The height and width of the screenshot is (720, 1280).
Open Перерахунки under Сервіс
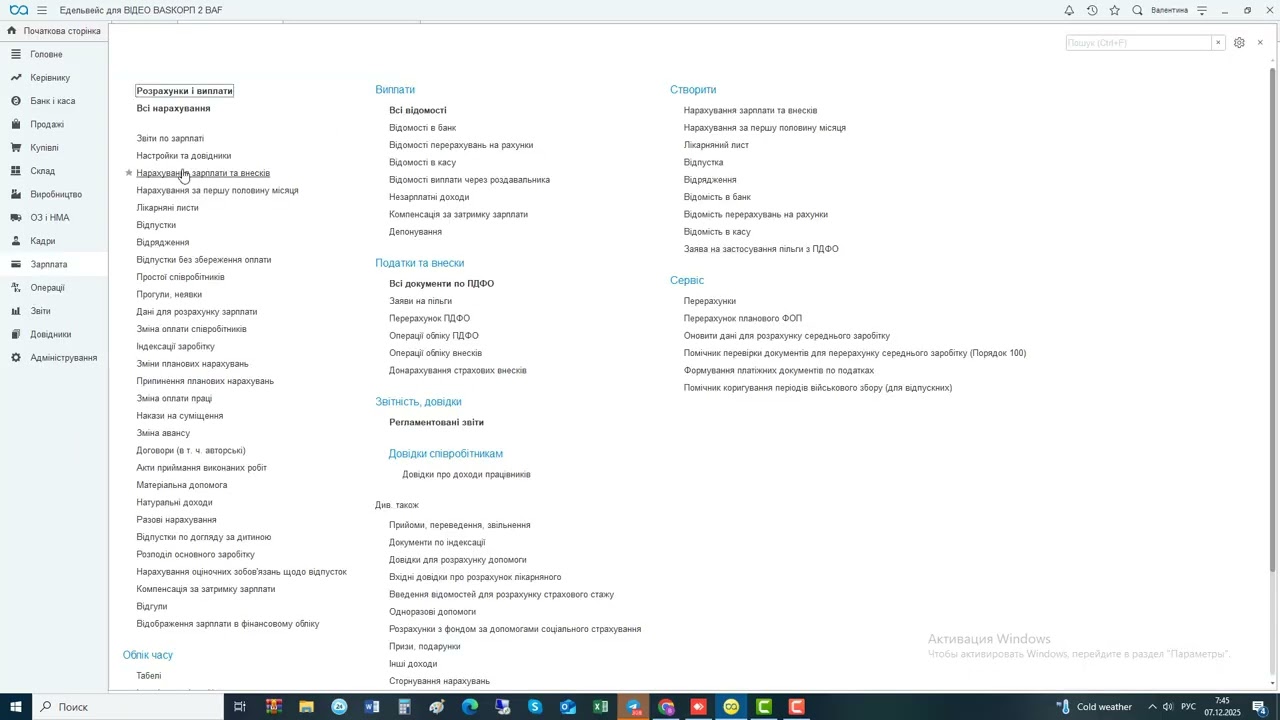(x=710, y=301)
